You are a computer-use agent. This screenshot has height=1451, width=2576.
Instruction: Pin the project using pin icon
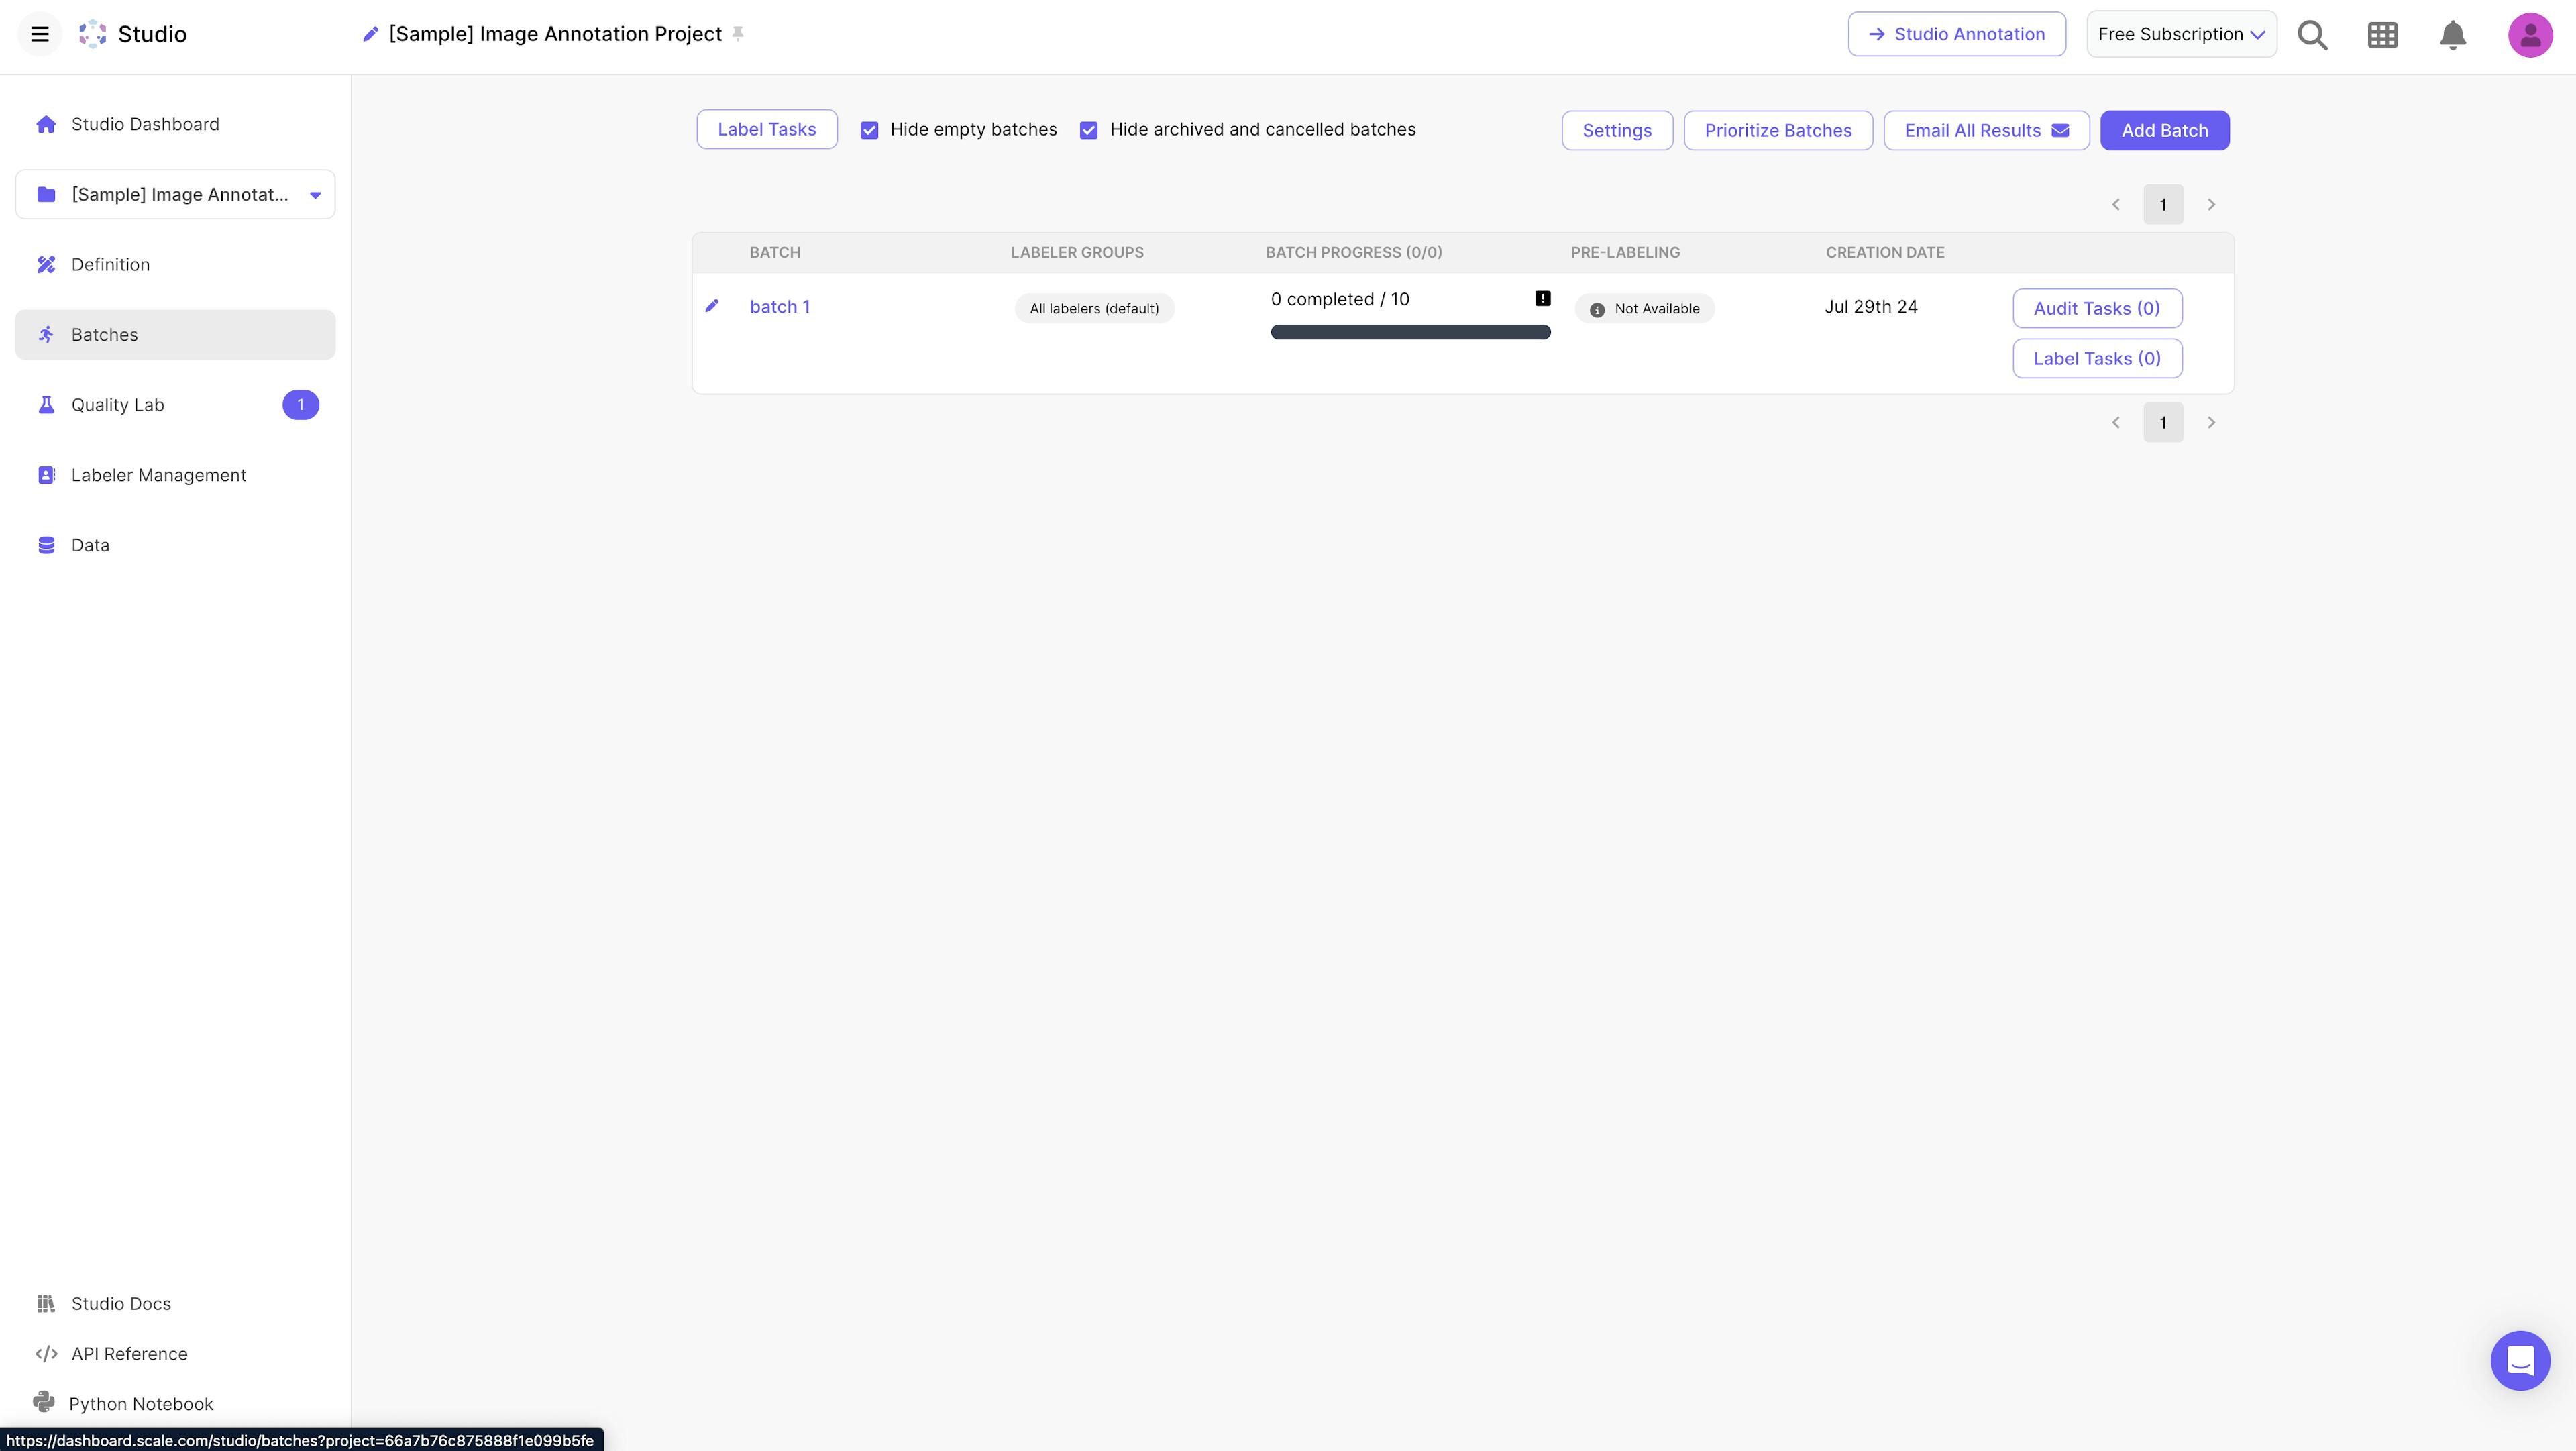tap(738, 34)
